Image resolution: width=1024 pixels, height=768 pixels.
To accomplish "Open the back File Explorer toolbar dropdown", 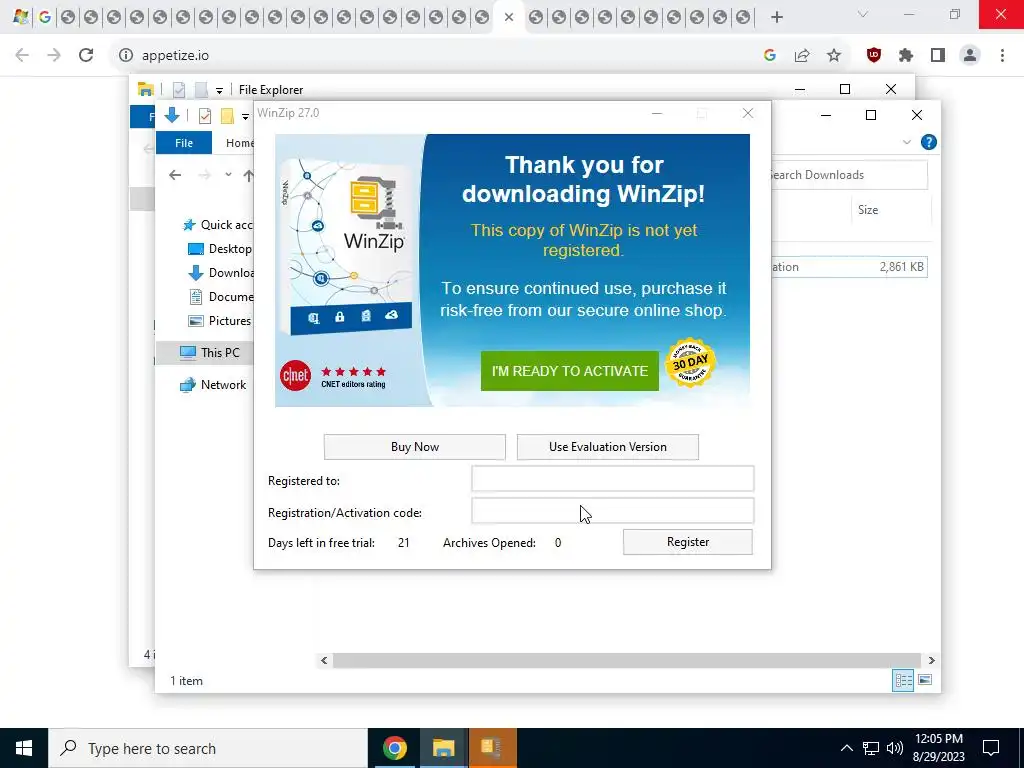I will (x=219, y=90).
